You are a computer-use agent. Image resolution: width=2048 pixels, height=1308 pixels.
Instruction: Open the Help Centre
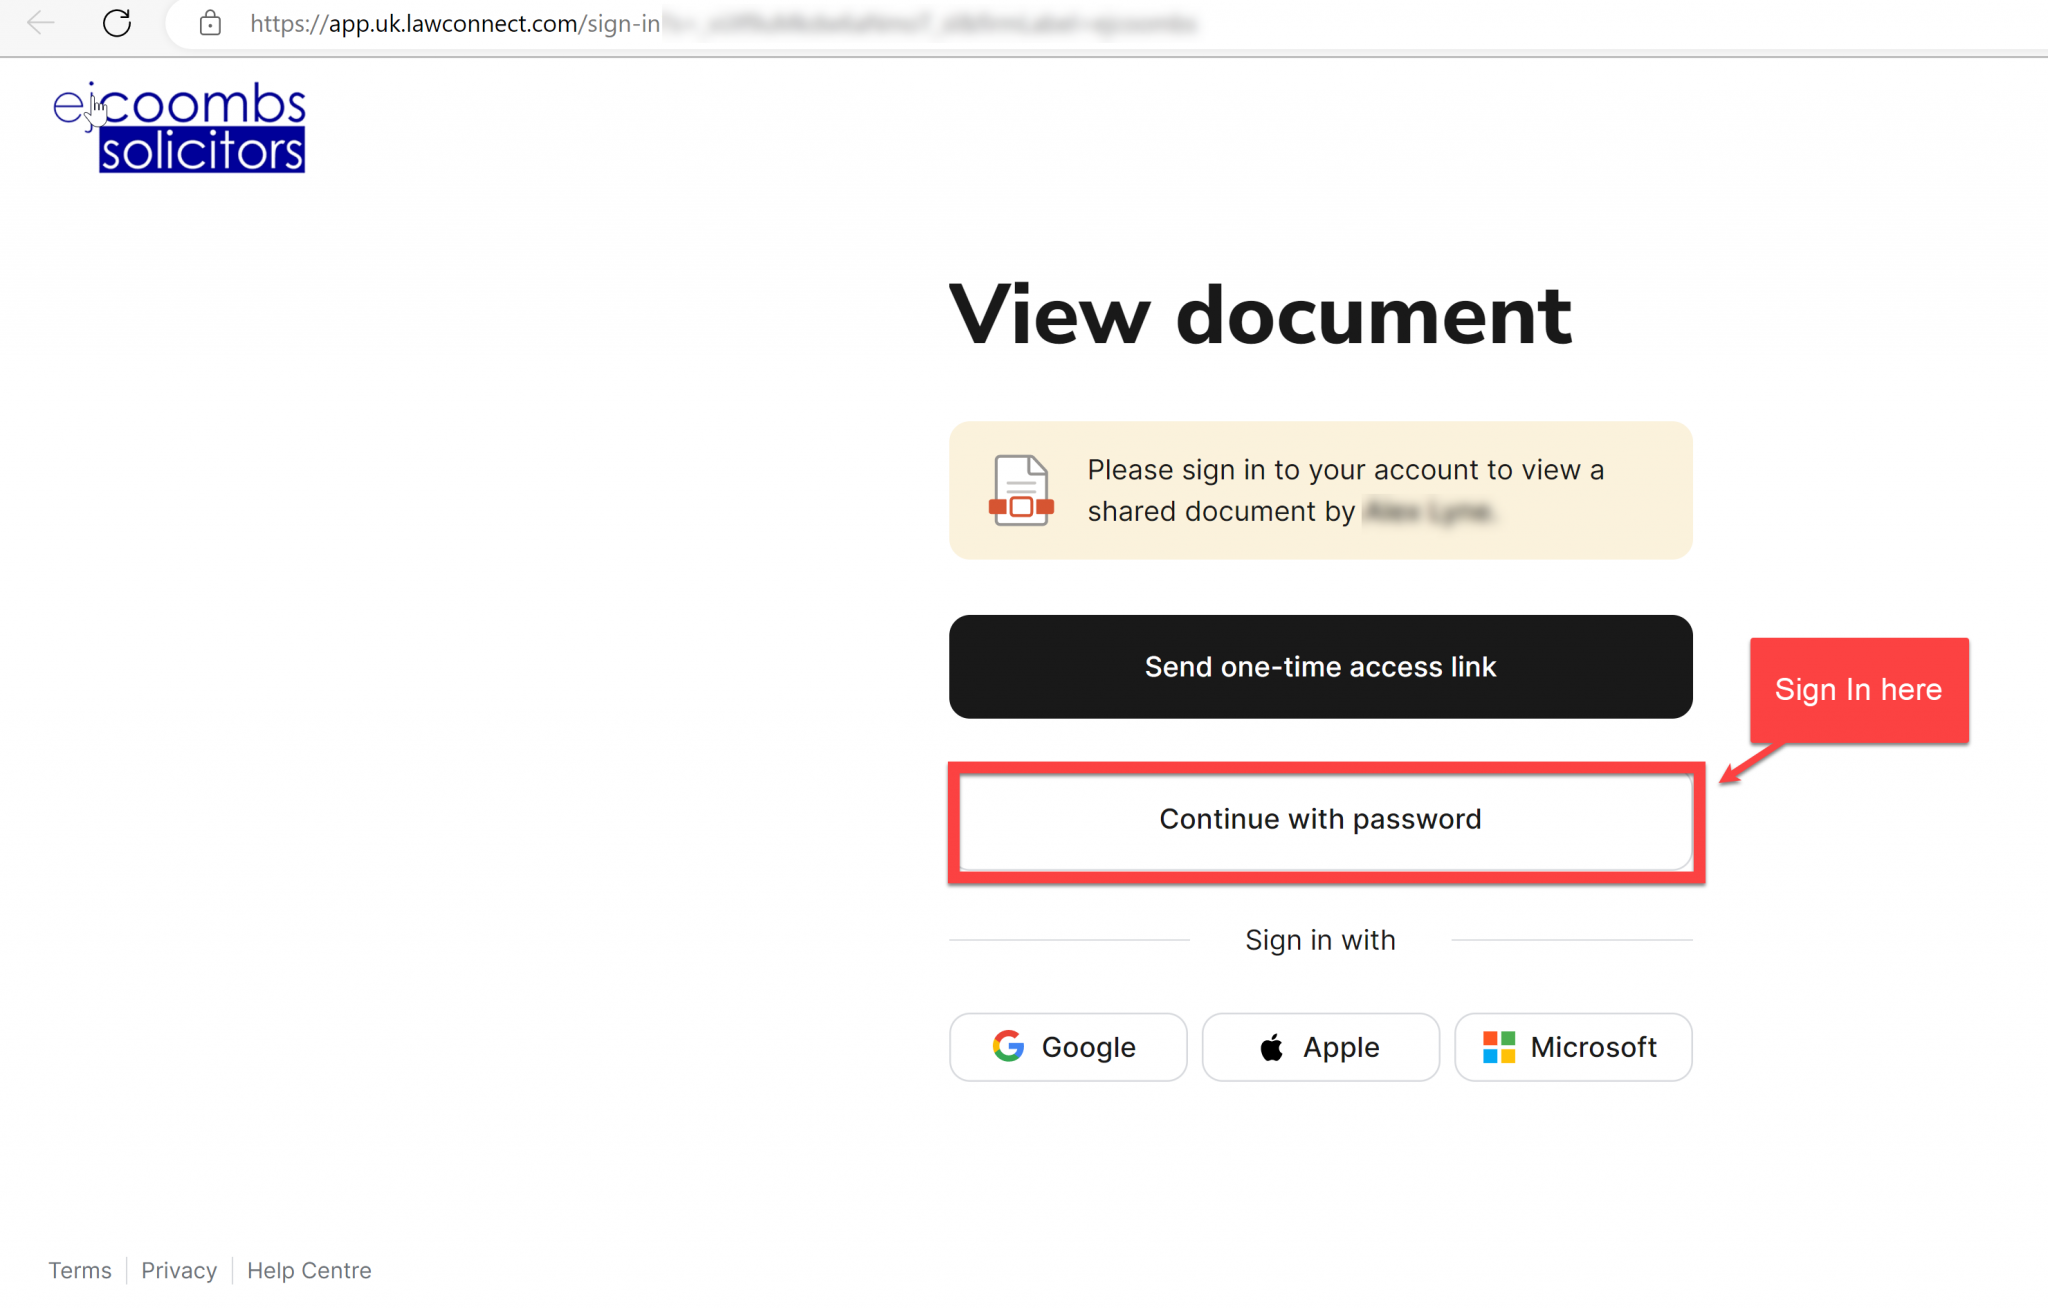[x=308, y=1270]
